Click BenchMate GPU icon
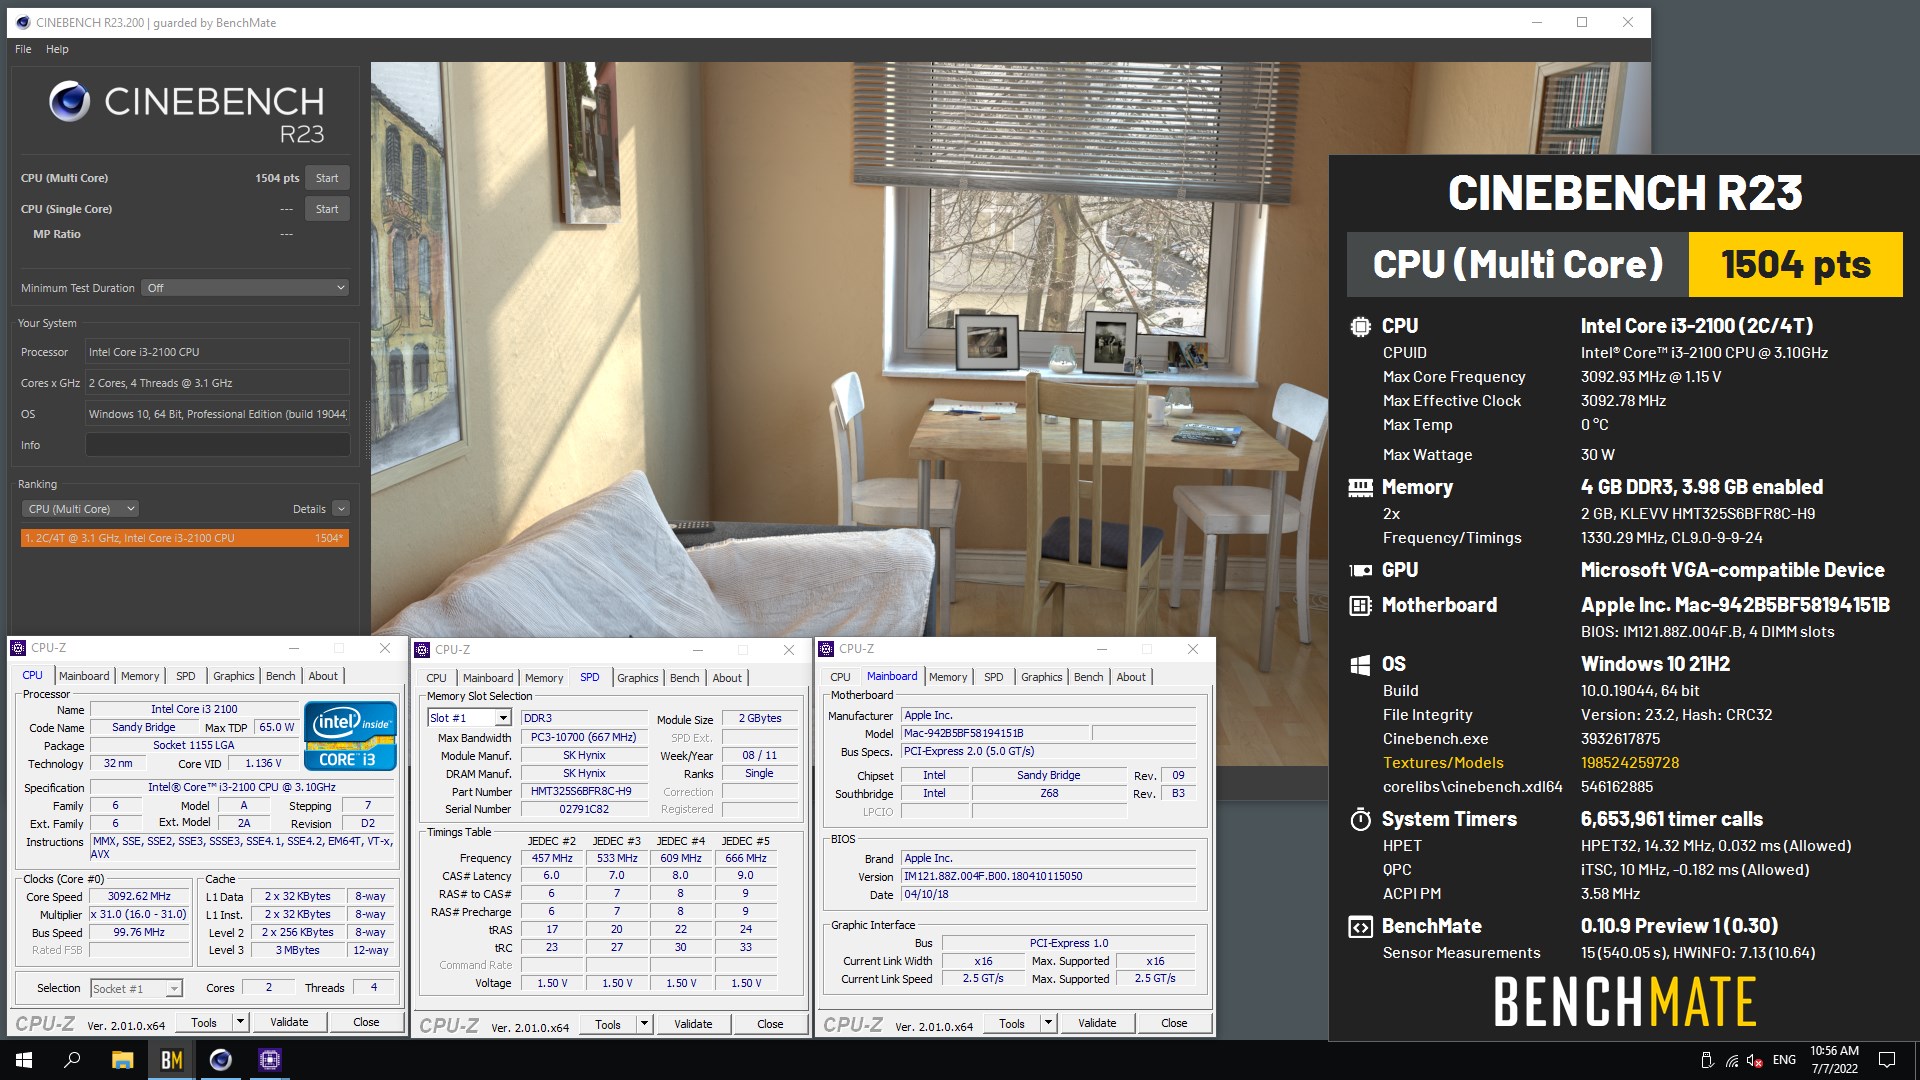 [x=1360, y=570]
